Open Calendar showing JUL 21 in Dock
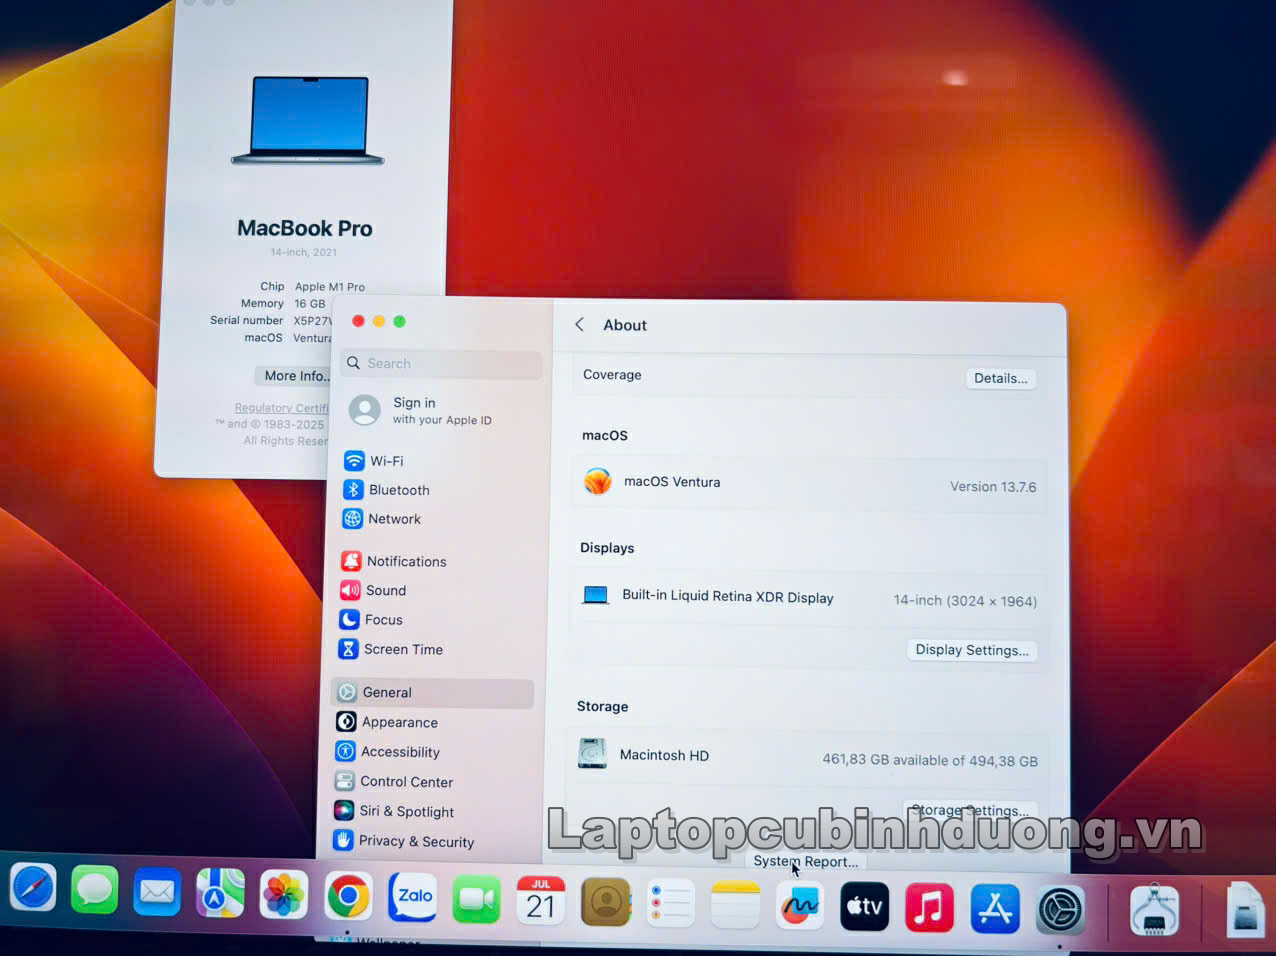The image size is (1276, 956). [x=541, y=901]
